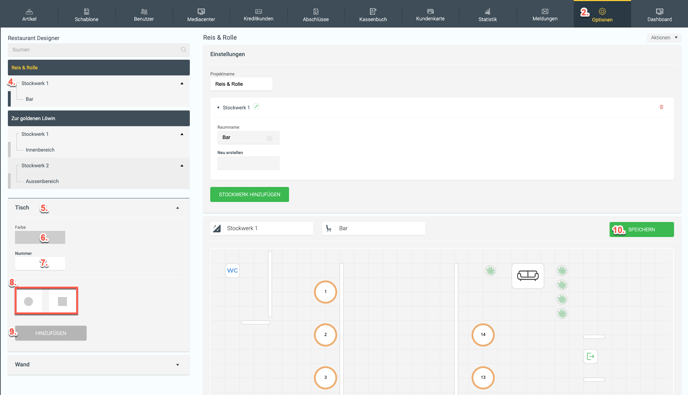
Task: Click the Hinzufügen button
Action: (50, 333)
